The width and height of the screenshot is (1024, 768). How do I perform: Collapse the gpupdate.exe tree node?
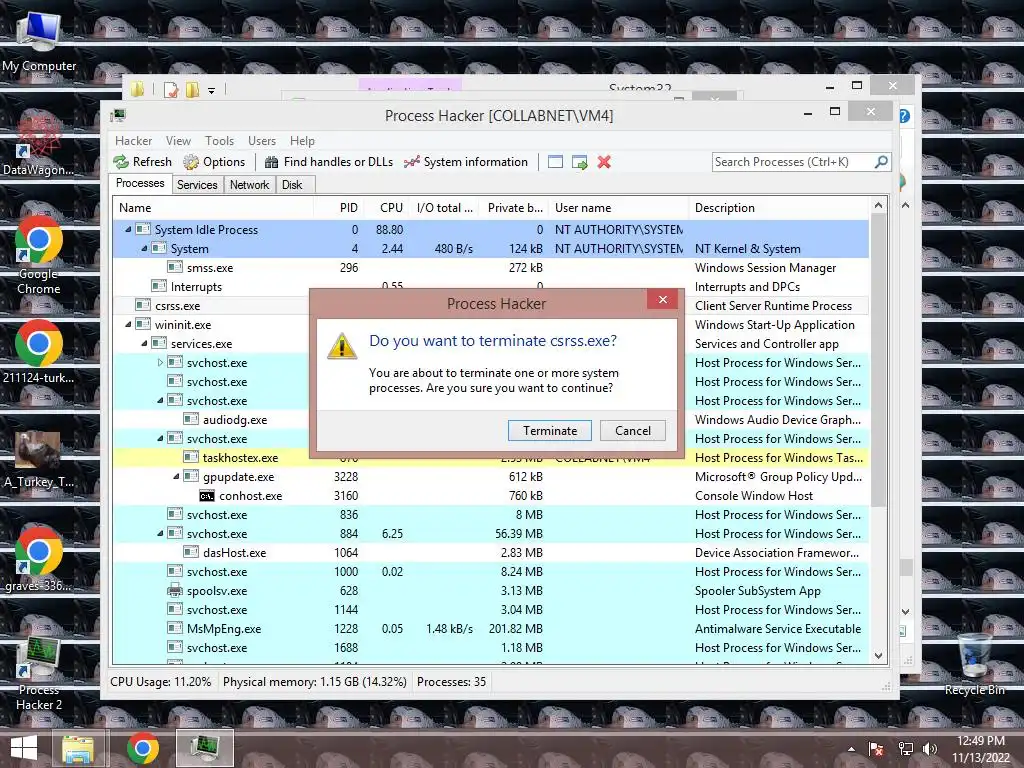coord(176,476)
